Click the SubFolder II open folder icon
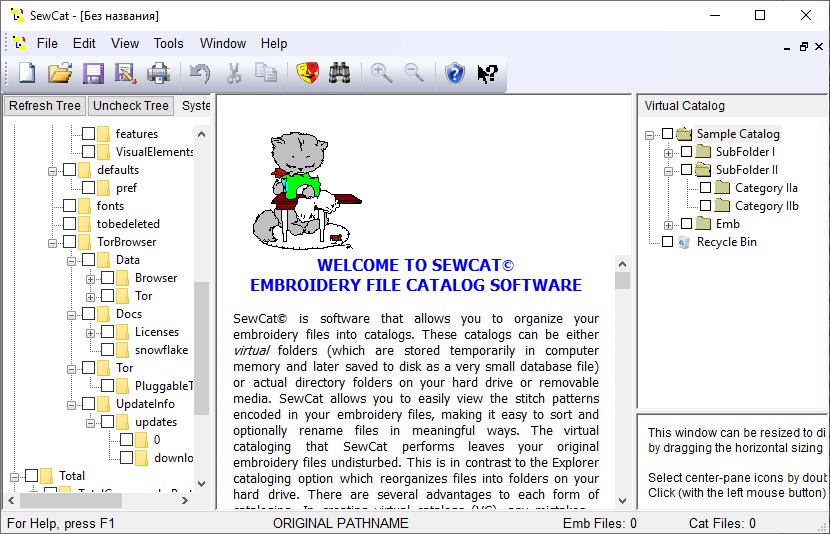The height and width of the screenshot is (534, 830). pos(703,170)
